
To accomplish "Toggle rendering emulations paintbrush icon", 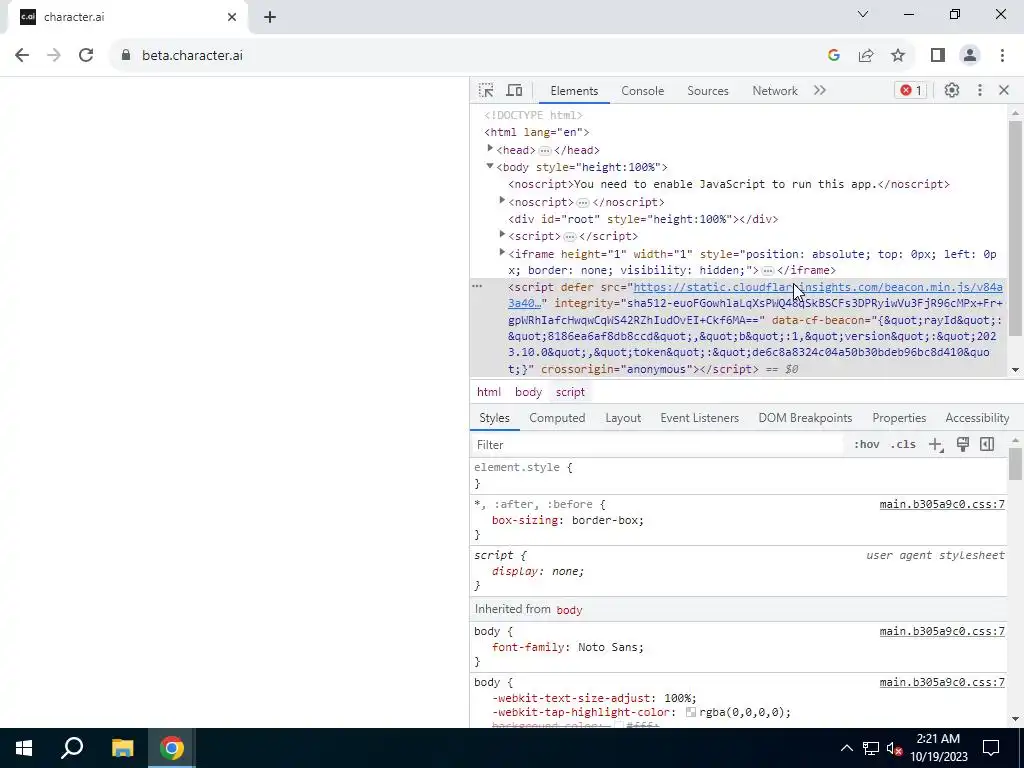I will (963, 445).
